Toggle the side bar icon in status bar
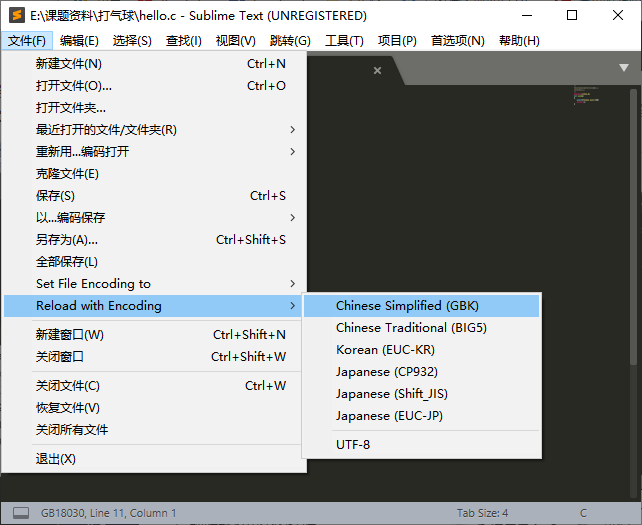This screenshot has height=525, width=642. pos(21,513)
